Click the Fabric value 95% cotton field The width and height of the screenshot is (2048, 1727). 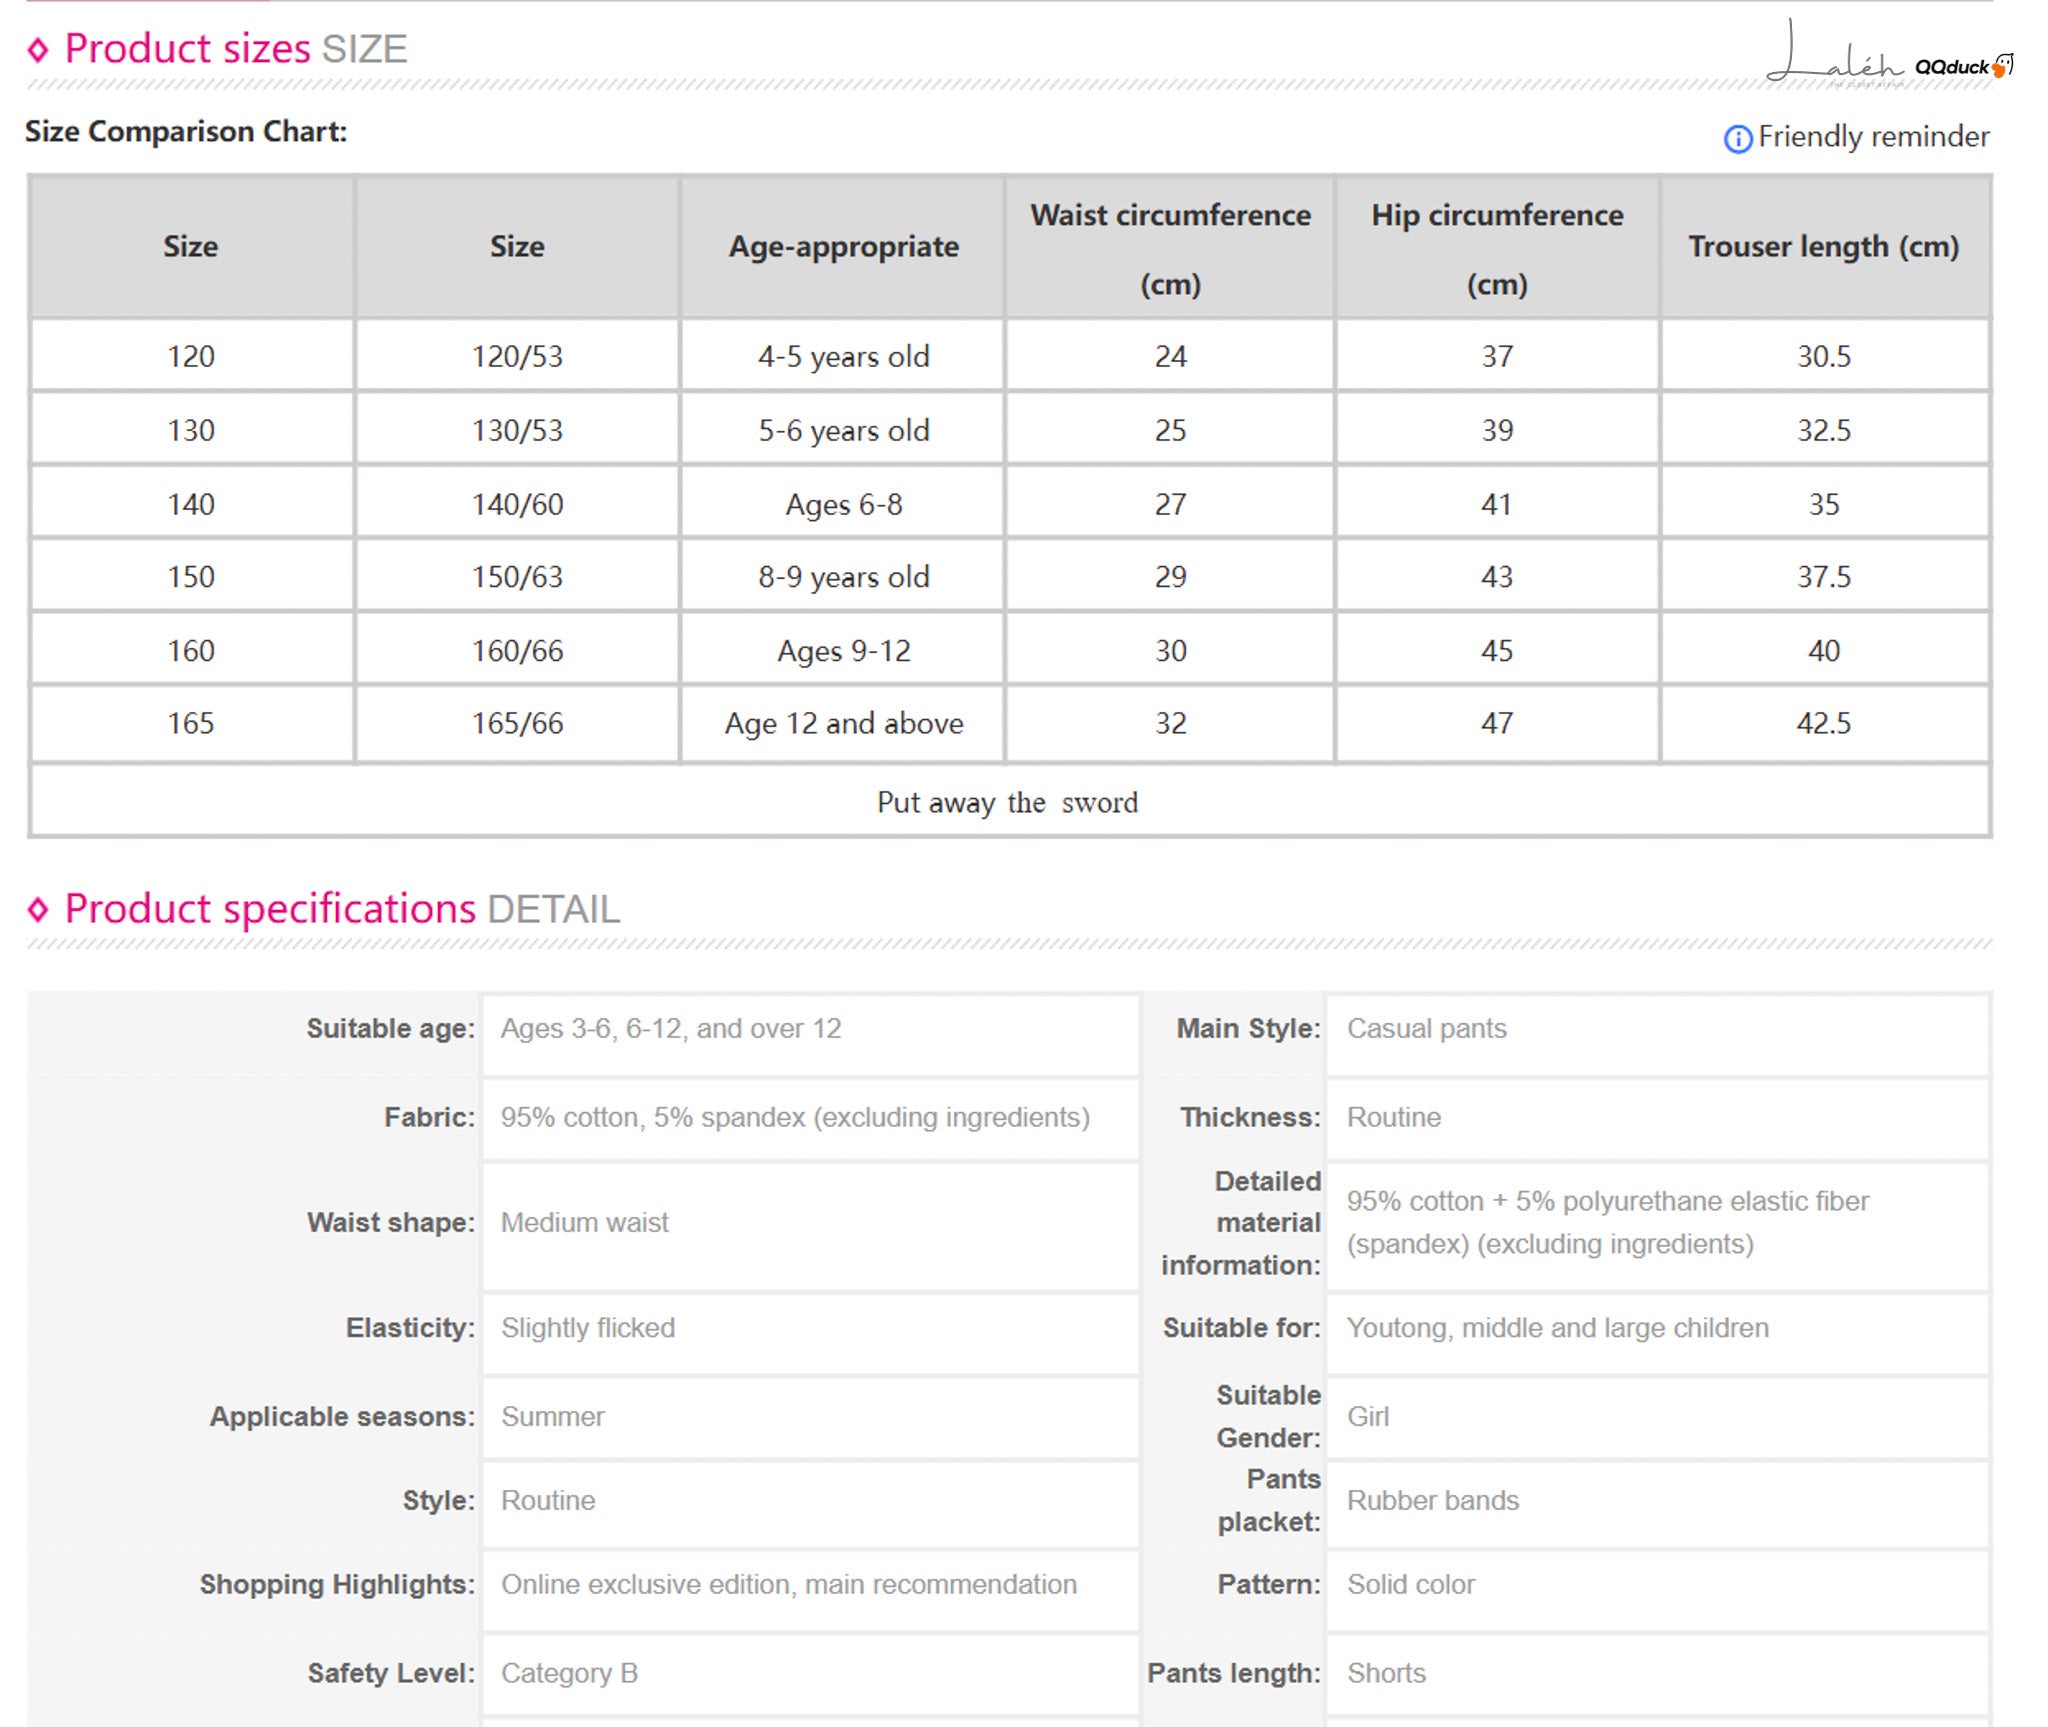coord(810,1117)
